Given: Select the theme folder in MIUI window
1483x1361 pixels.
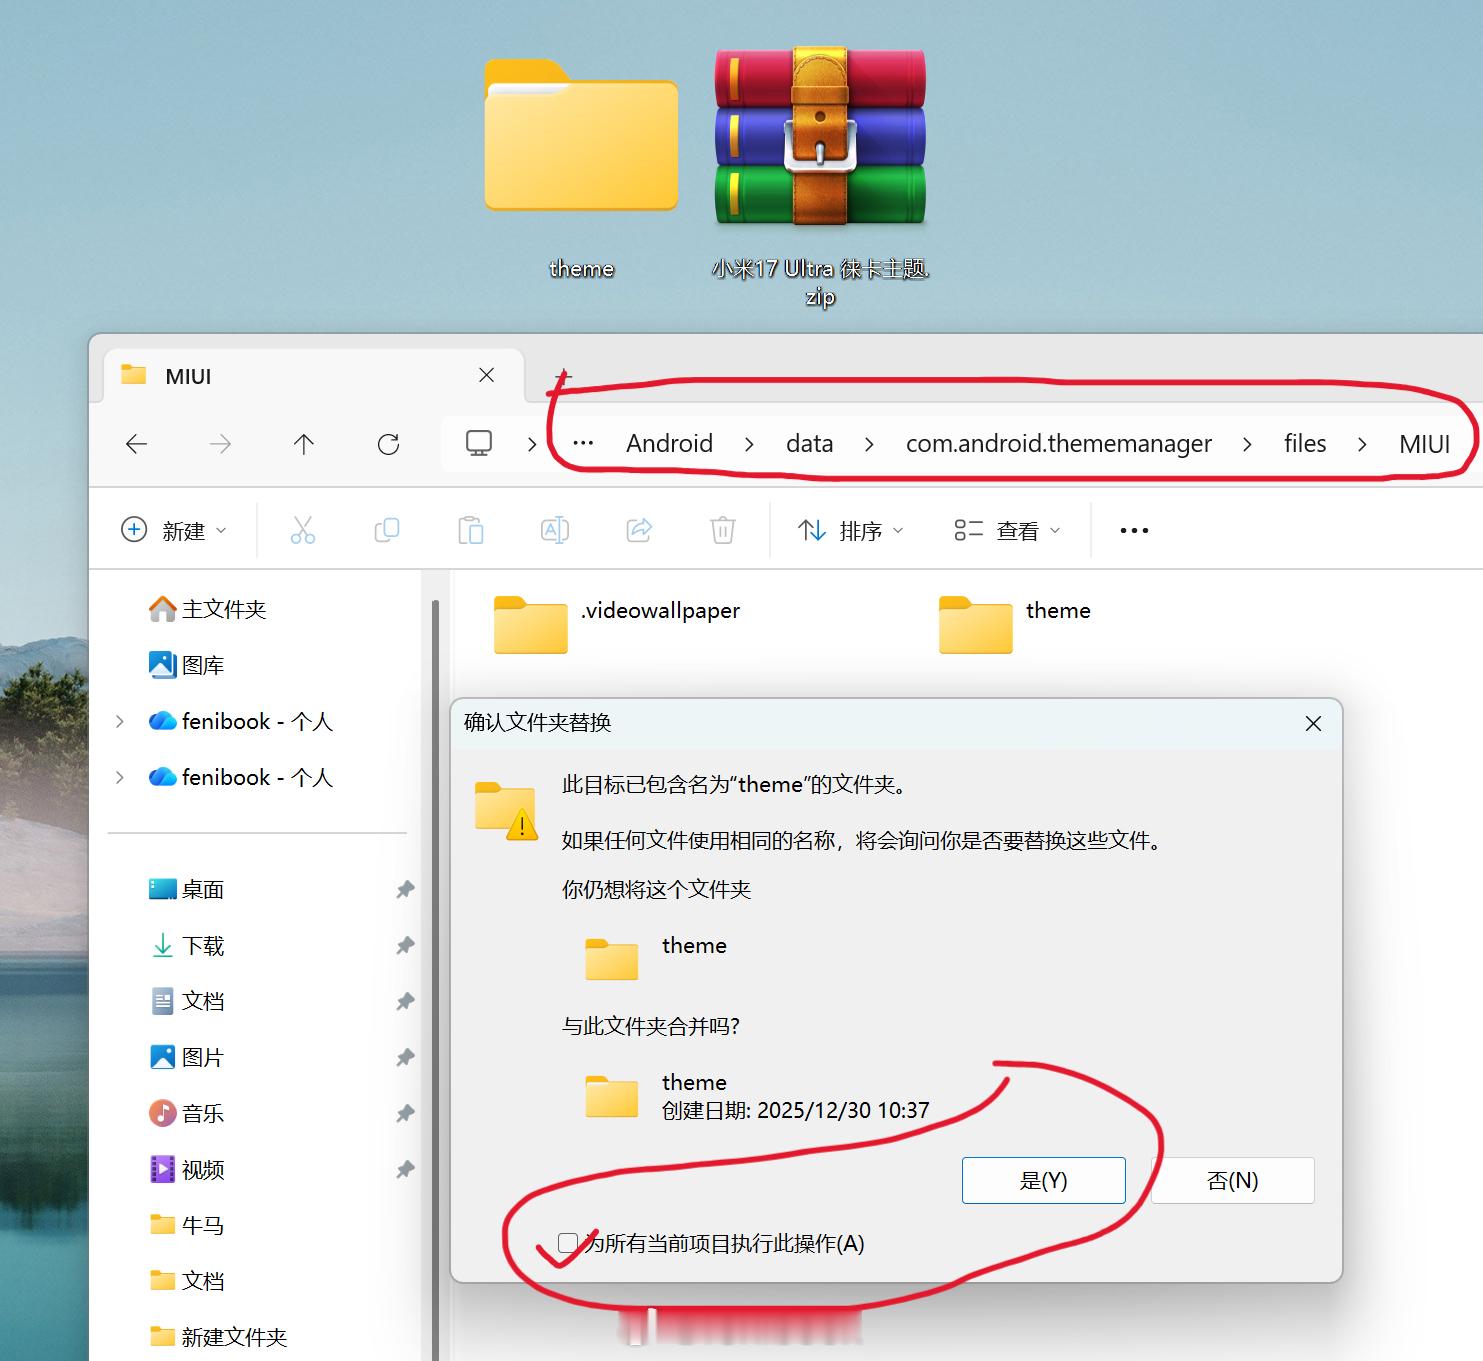Looking at the screenshot, I should [1015, 624].
